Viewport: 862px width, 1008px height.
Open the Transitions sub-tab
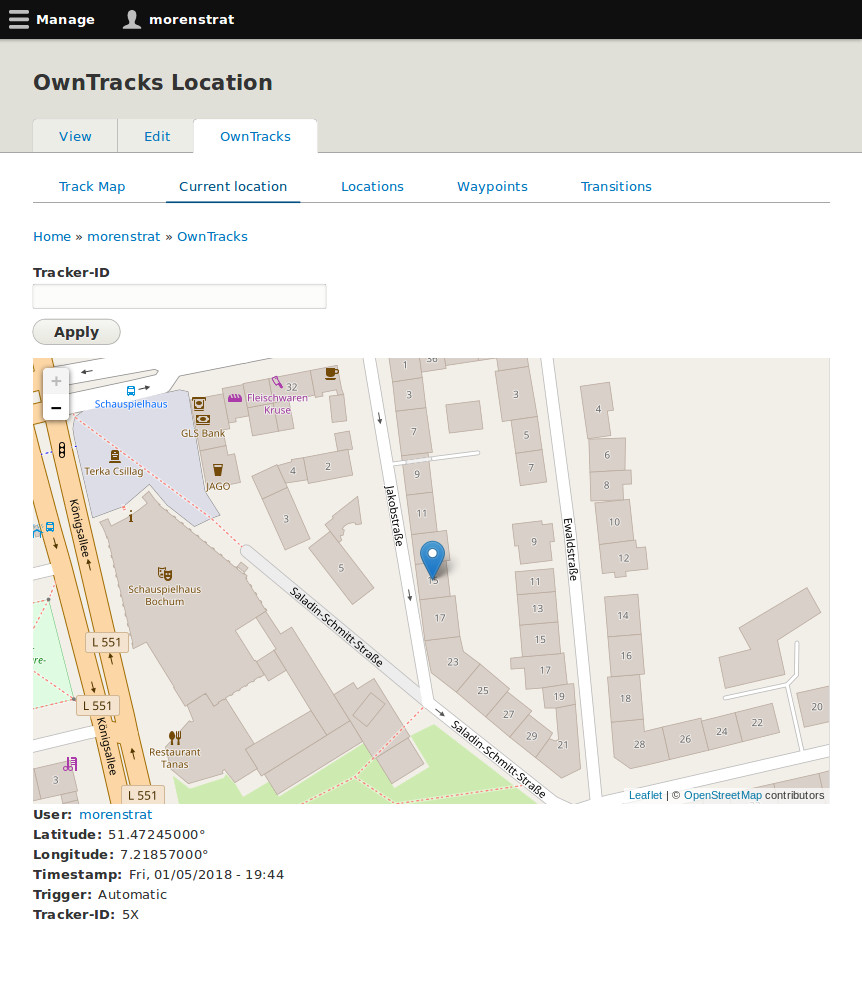[x=616, y=186]
